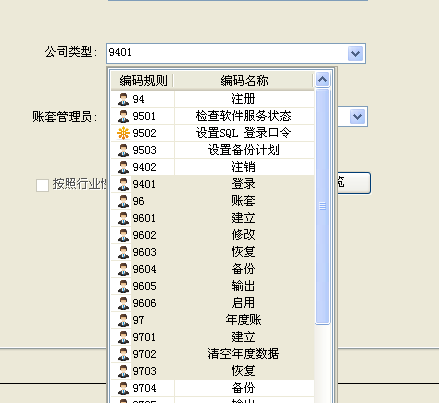
Task: Select the 年度账 row with code 97
Action: point(213,320)
